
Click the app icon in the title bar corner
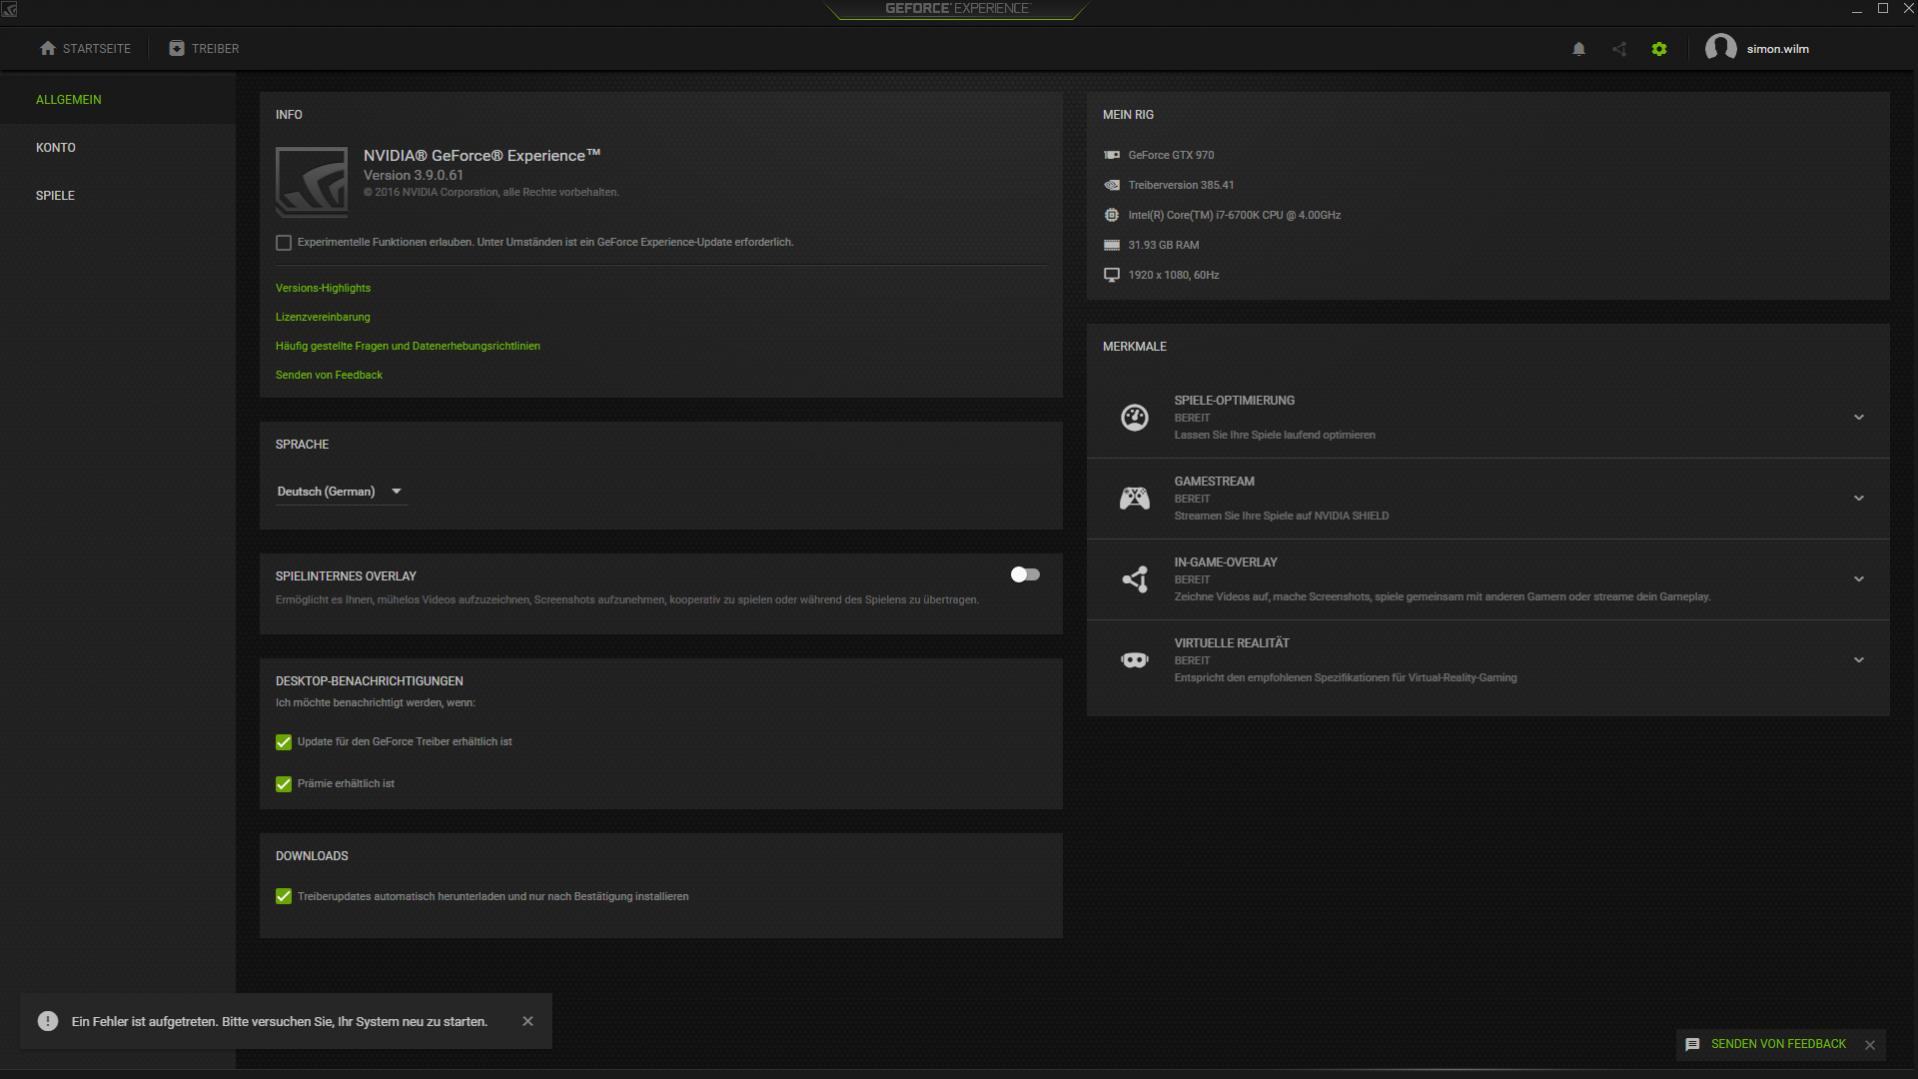(x=9, y=9)
